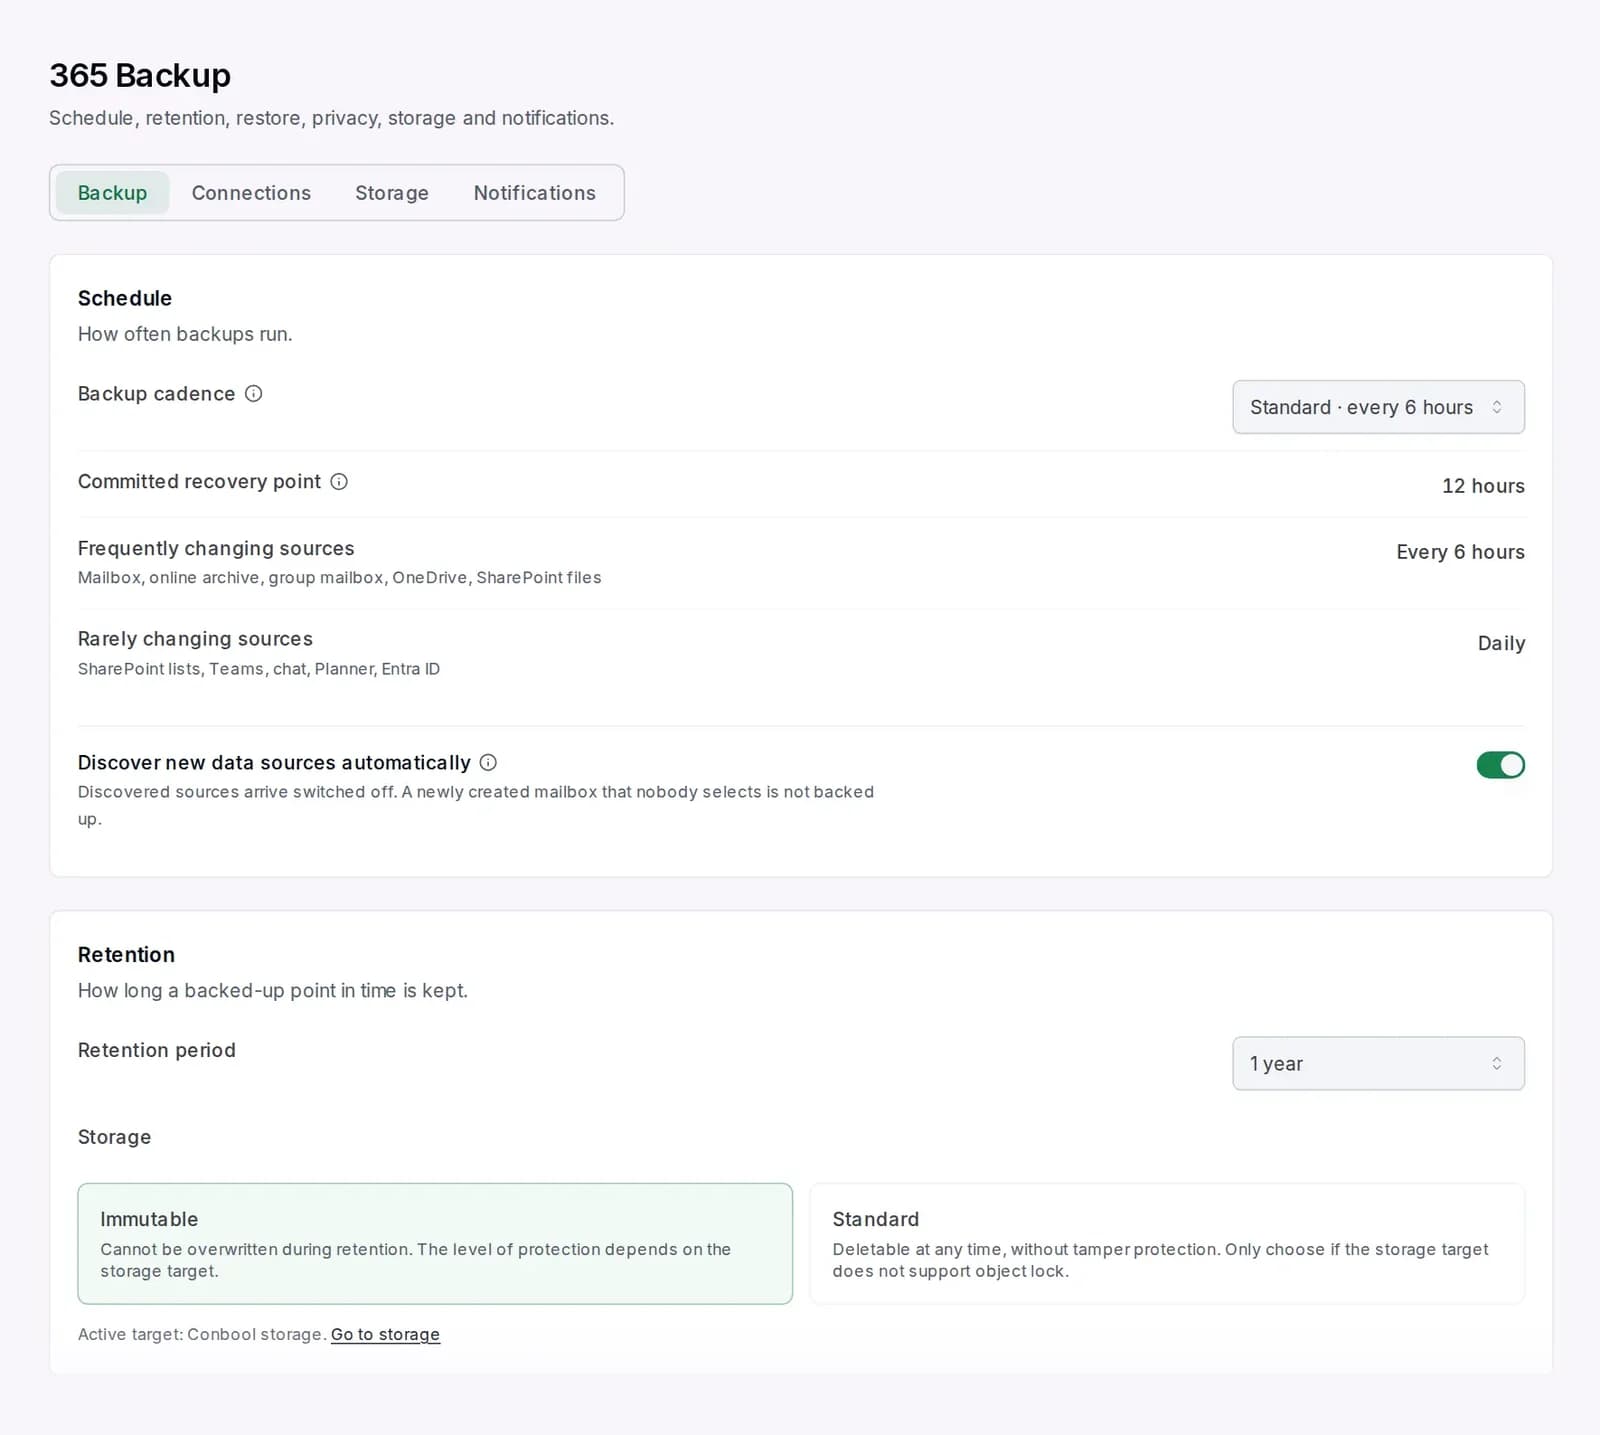This screenshot has height=1435, width=1600.
Task: Click the "Schedule, retention, restore, privacy" page subtitle
Action: tap(332, 118)
